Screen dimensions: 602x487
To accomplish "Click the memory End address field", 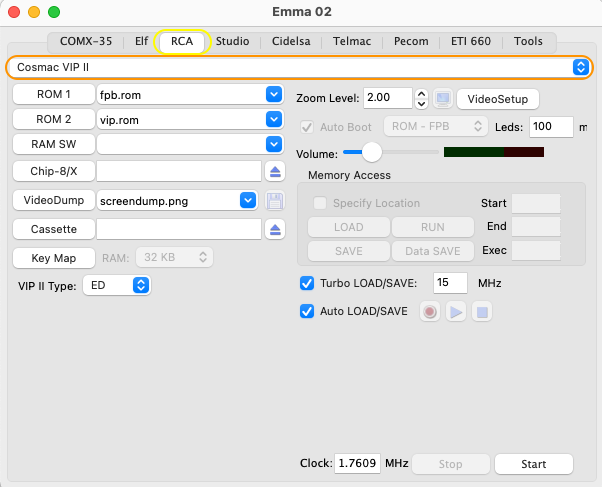I will pos(536,227).
